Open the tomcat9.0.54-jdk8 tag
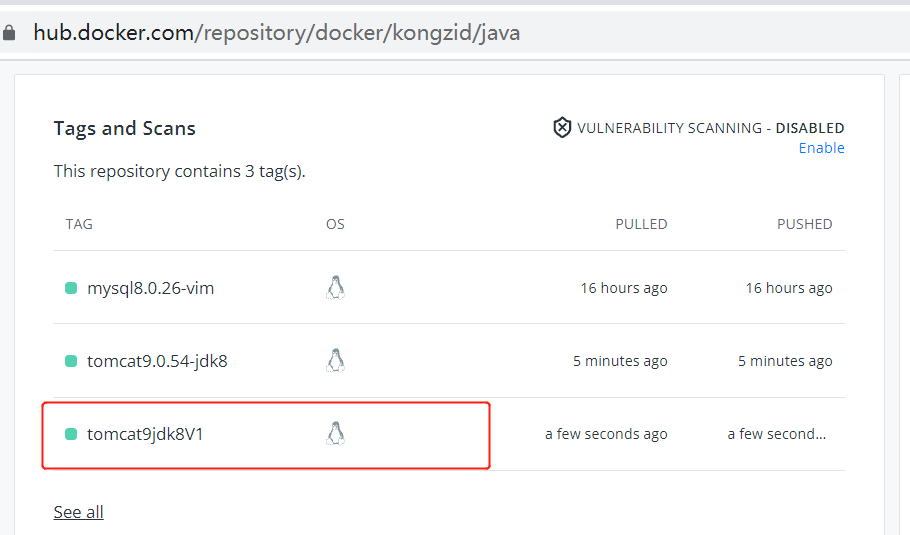Image resolution: width=910 pixels, height=535 pixels. point(157,361)
